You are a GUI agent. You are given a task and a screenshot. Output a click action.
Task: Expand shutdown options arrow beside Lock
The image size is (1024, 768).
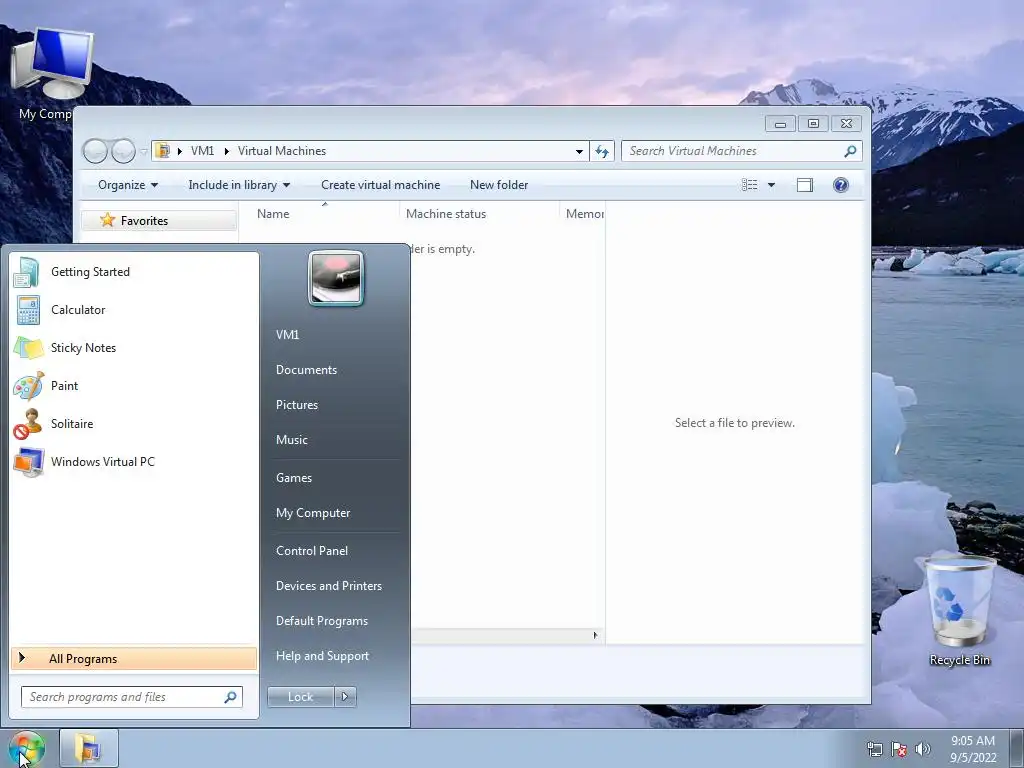pos(345,697)
